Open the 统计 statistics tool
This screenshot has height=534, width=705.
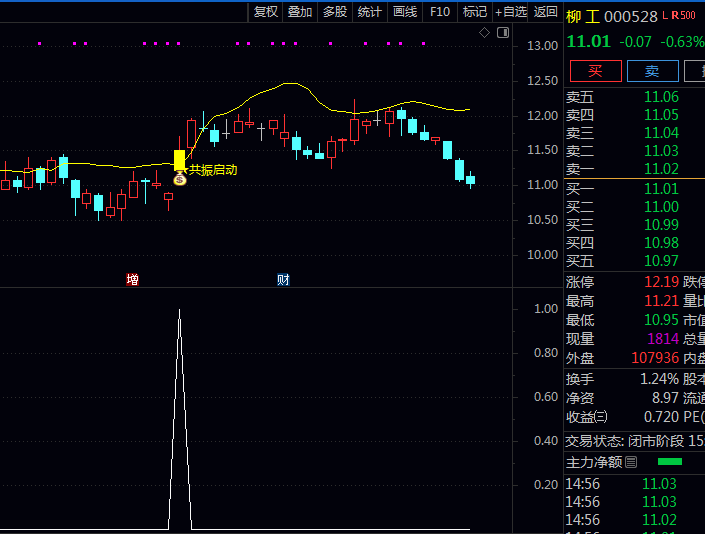(x=370, y=12)
